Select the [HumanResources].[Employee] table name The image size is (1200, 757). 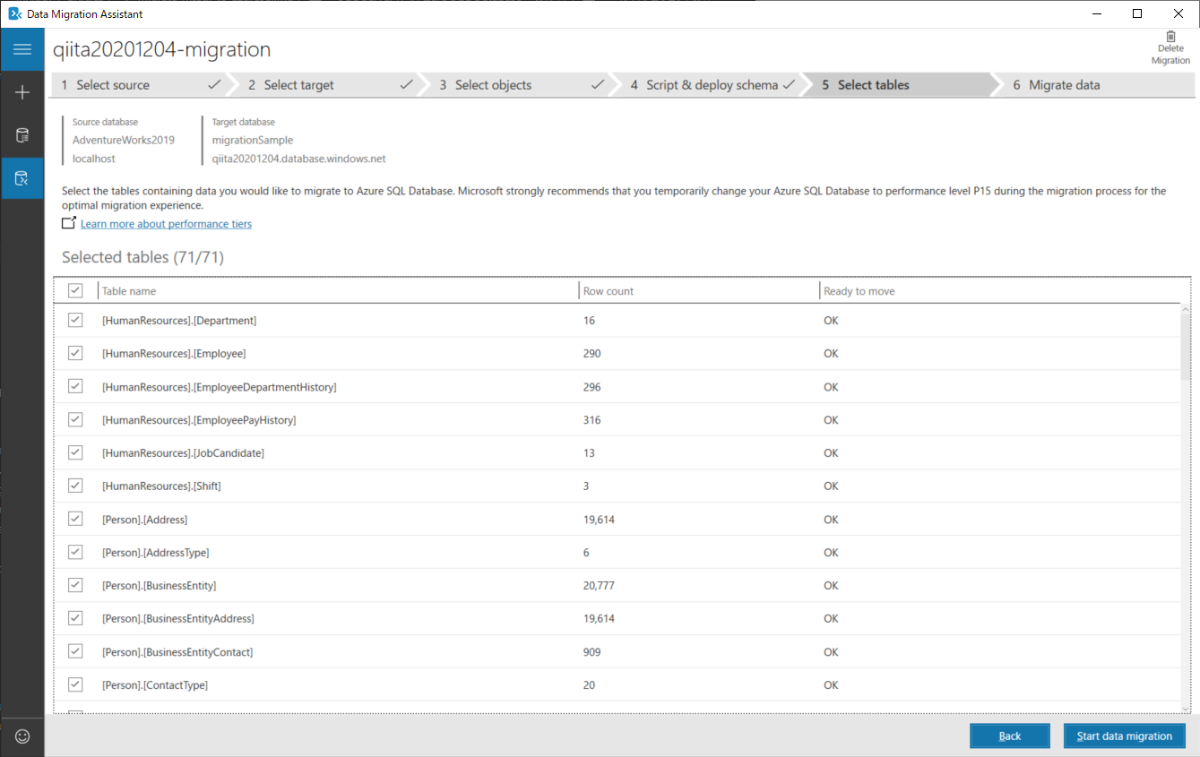click(x=174, y=353)
